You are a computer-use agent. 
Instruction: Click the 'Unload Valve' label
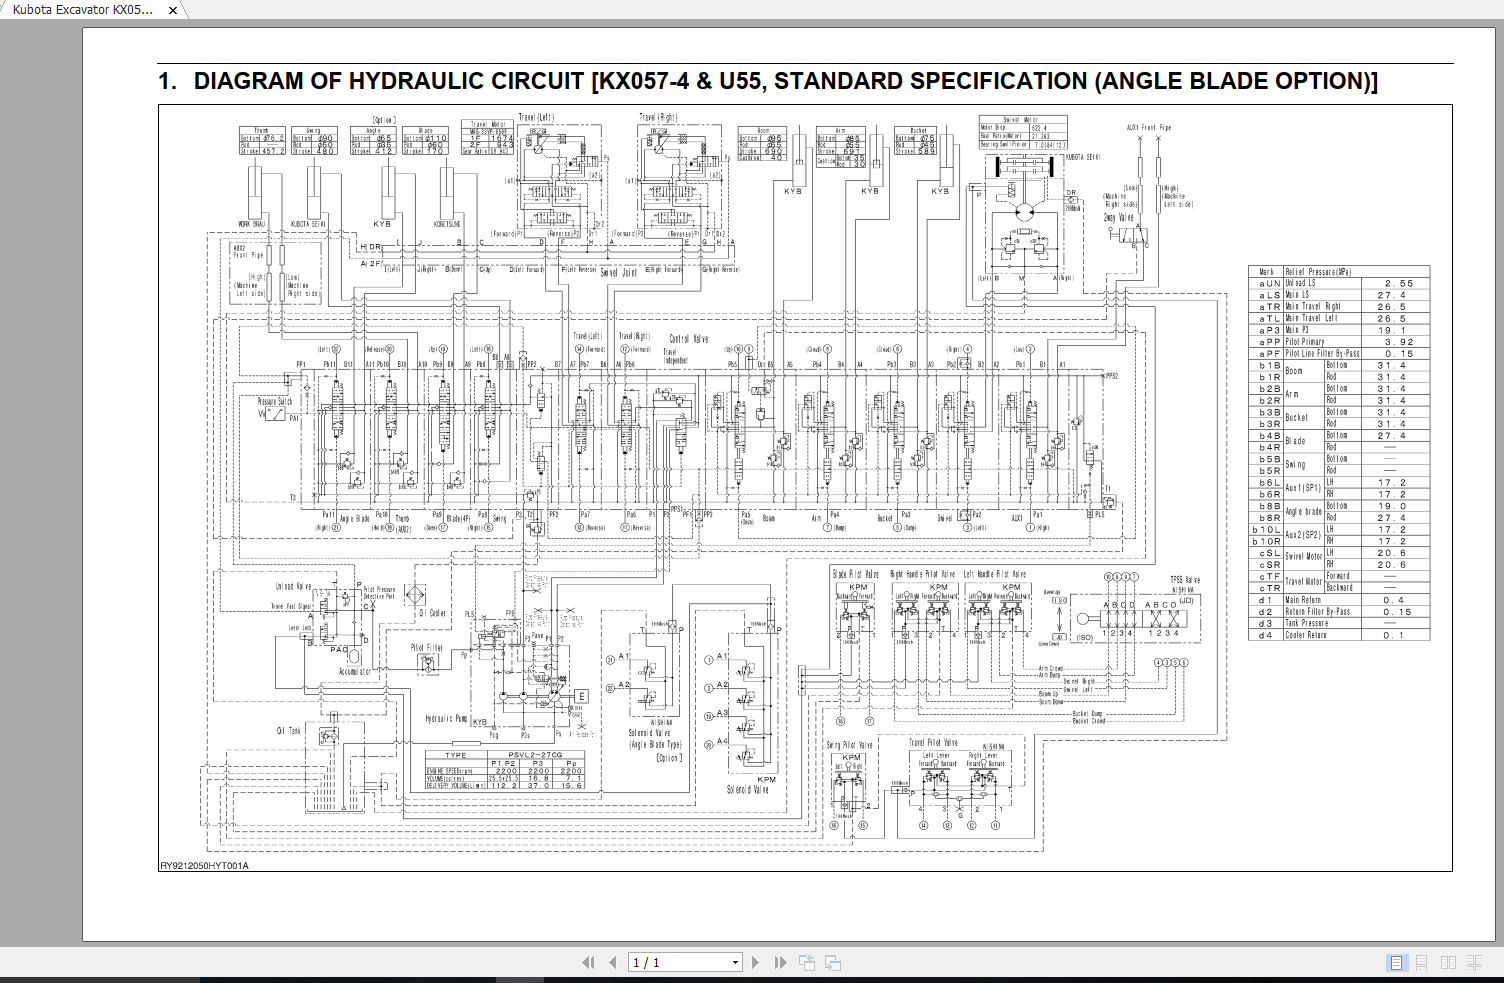pyautogui.click(x=294, y=587)
